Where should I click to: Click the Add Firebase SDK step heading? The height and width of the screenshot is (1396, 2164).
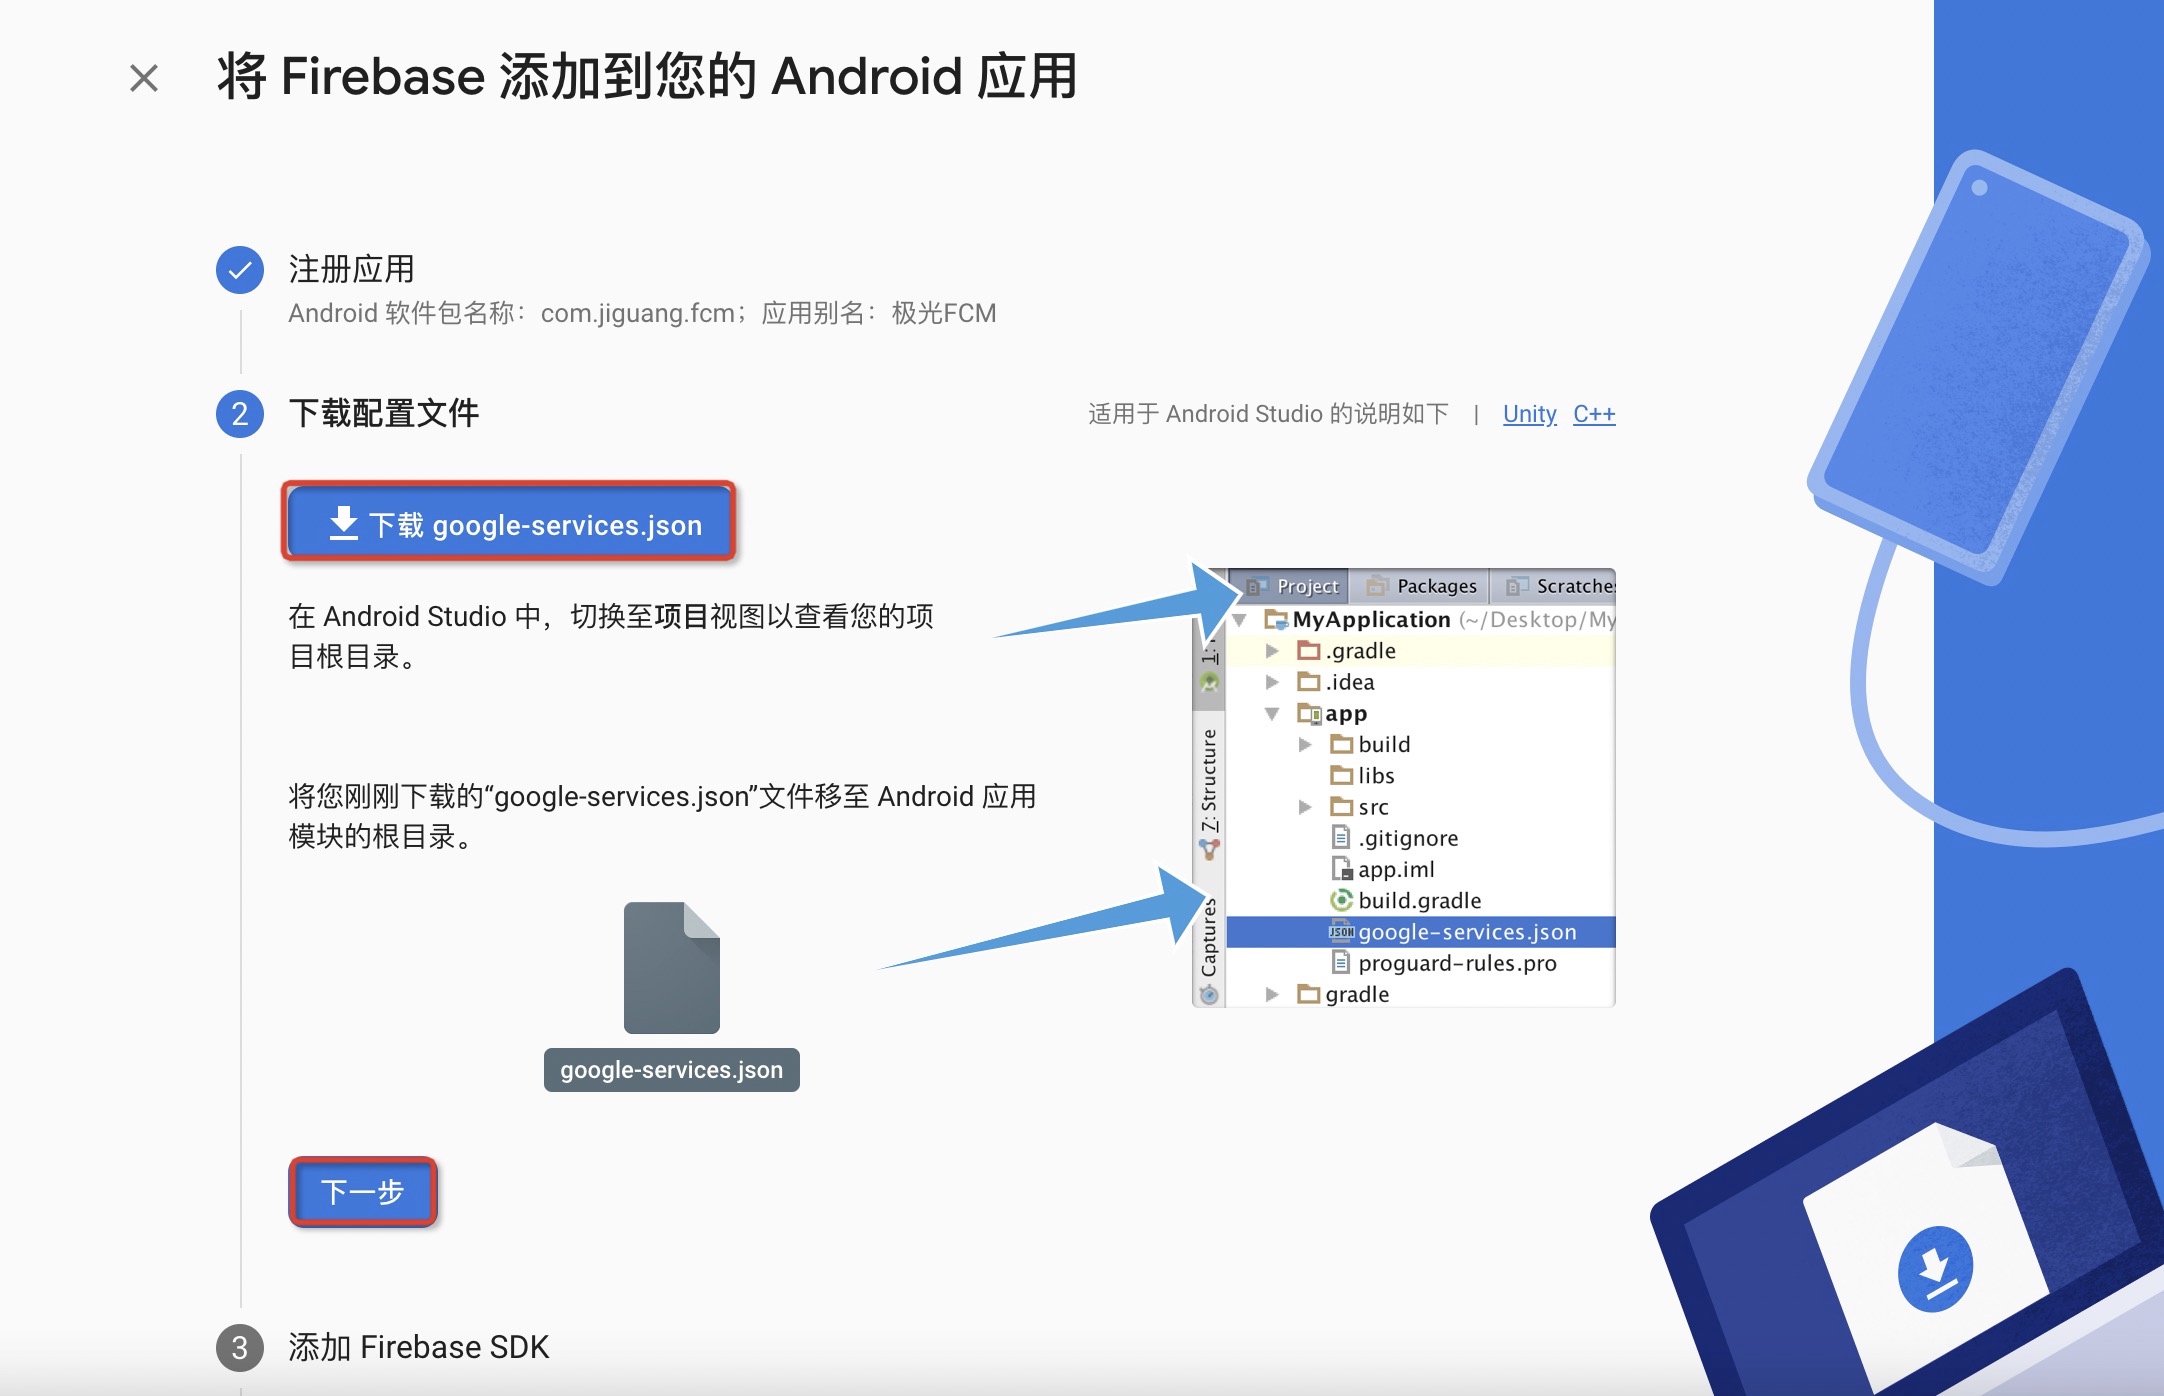[419, 1348]
